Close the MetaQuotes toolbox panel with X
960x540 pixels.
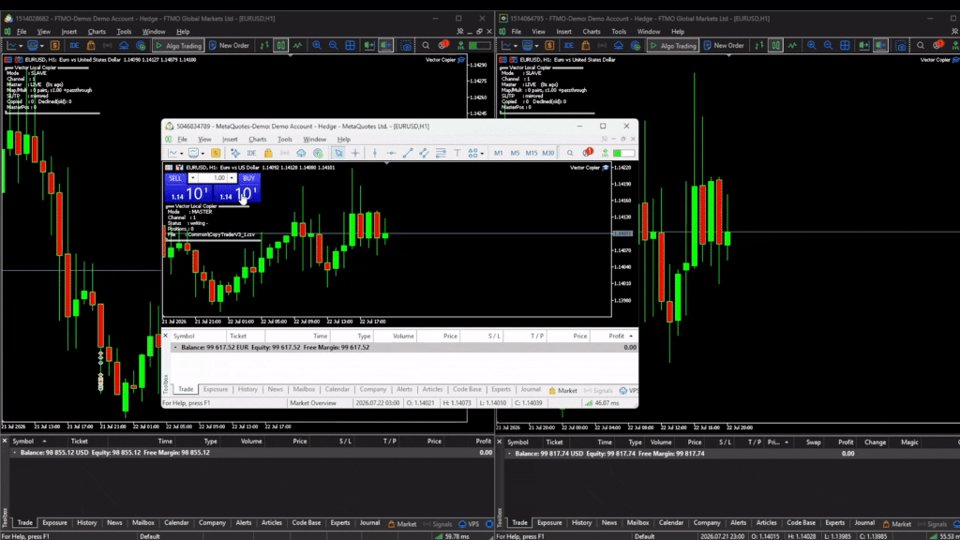(165, 336)
